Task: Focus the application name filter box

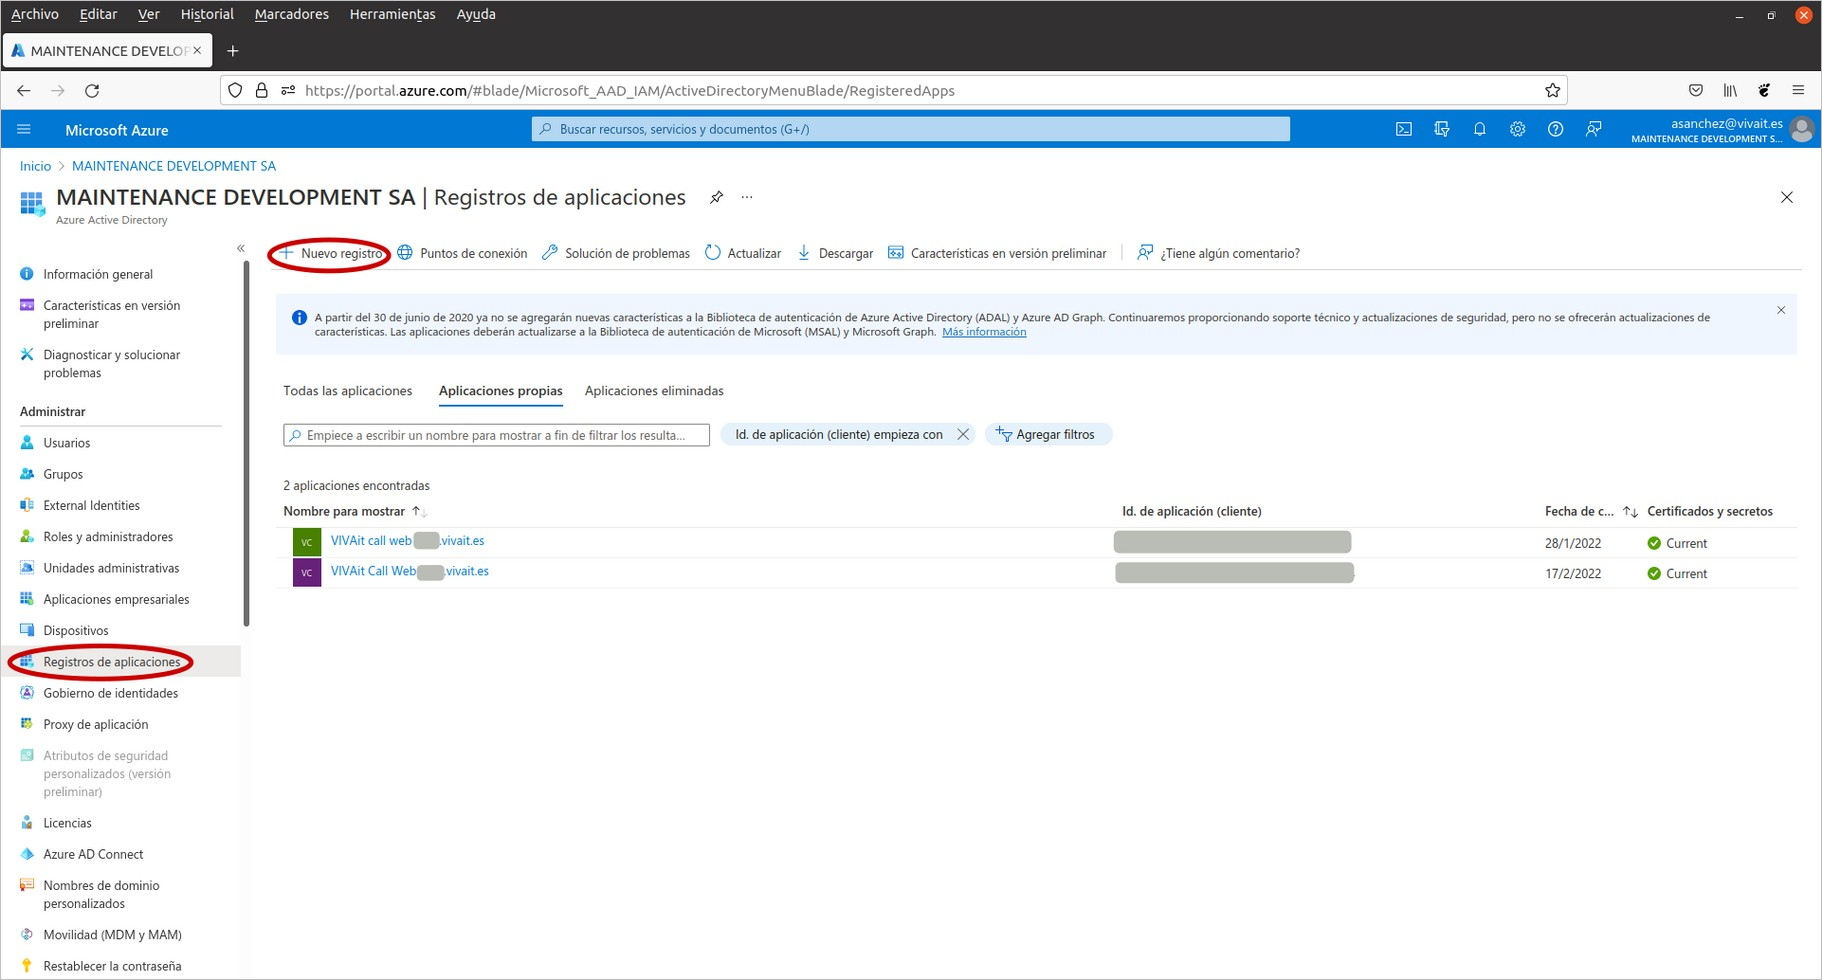Action: point(496,435)
